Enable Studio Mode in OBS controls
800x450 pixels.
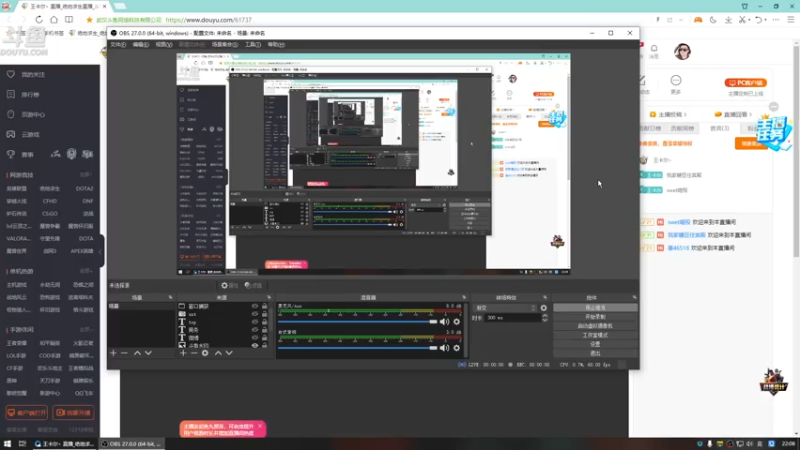pyautogui.click(x=595, y=335)
